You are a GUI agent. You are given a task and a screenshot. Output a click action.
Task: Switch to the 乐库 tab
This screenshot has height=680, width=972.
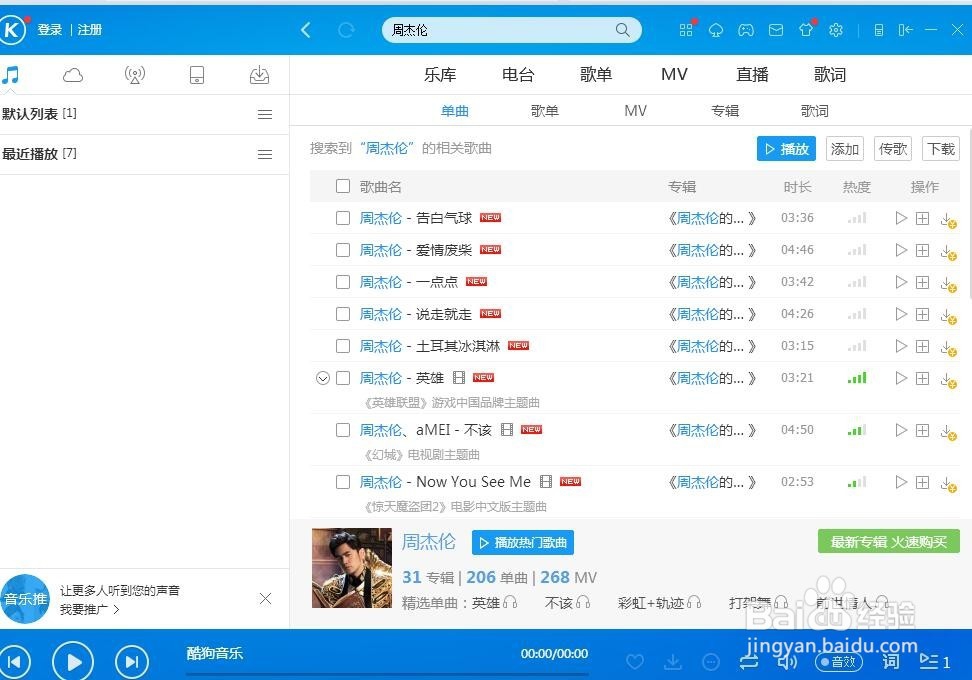(440, 75)
